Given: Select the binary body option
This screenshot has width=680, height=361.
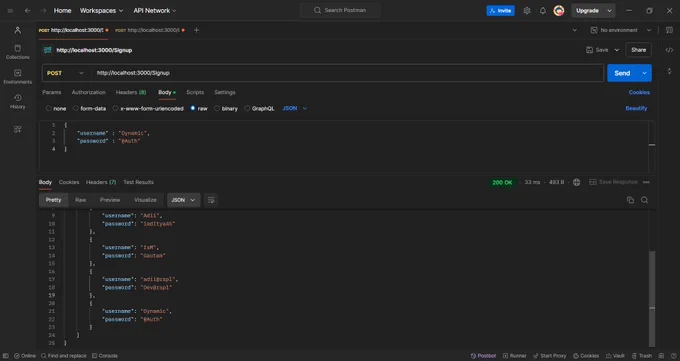Looking at the screenshot, I should 226,108.
